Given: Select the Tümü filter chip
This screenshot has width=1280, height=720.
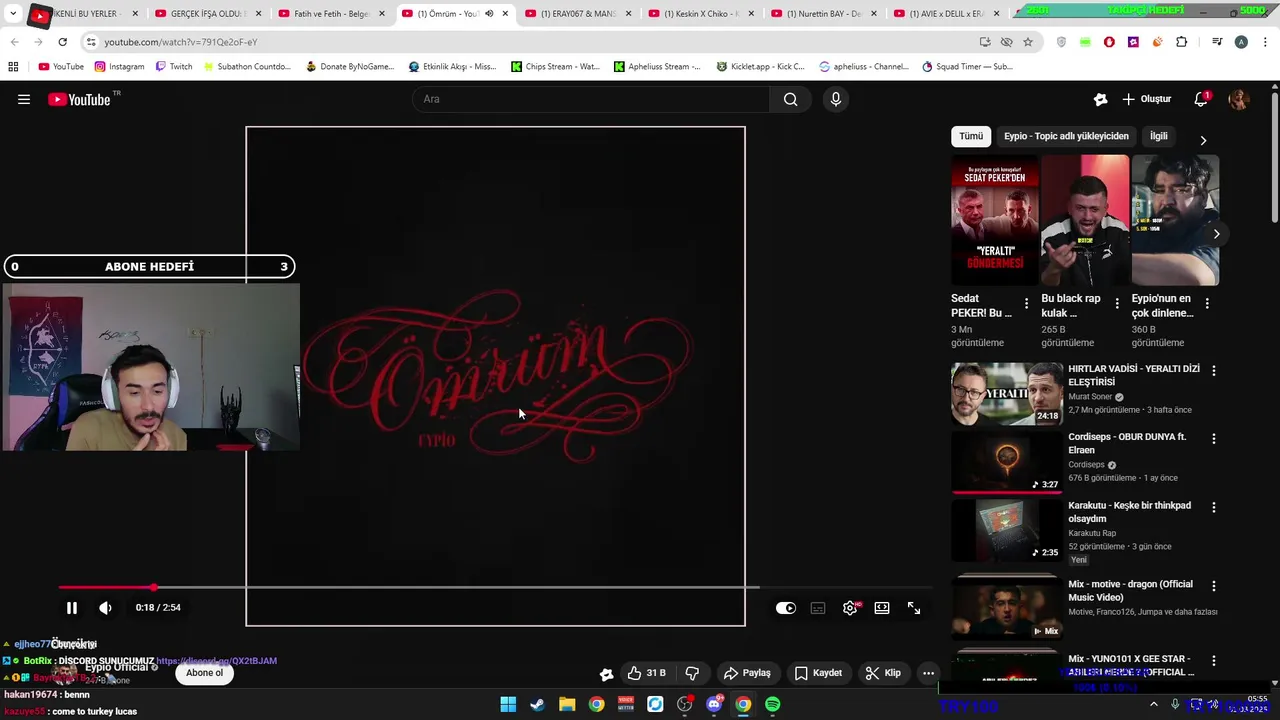Looking at the screenshot, I should tap(971, 136).
